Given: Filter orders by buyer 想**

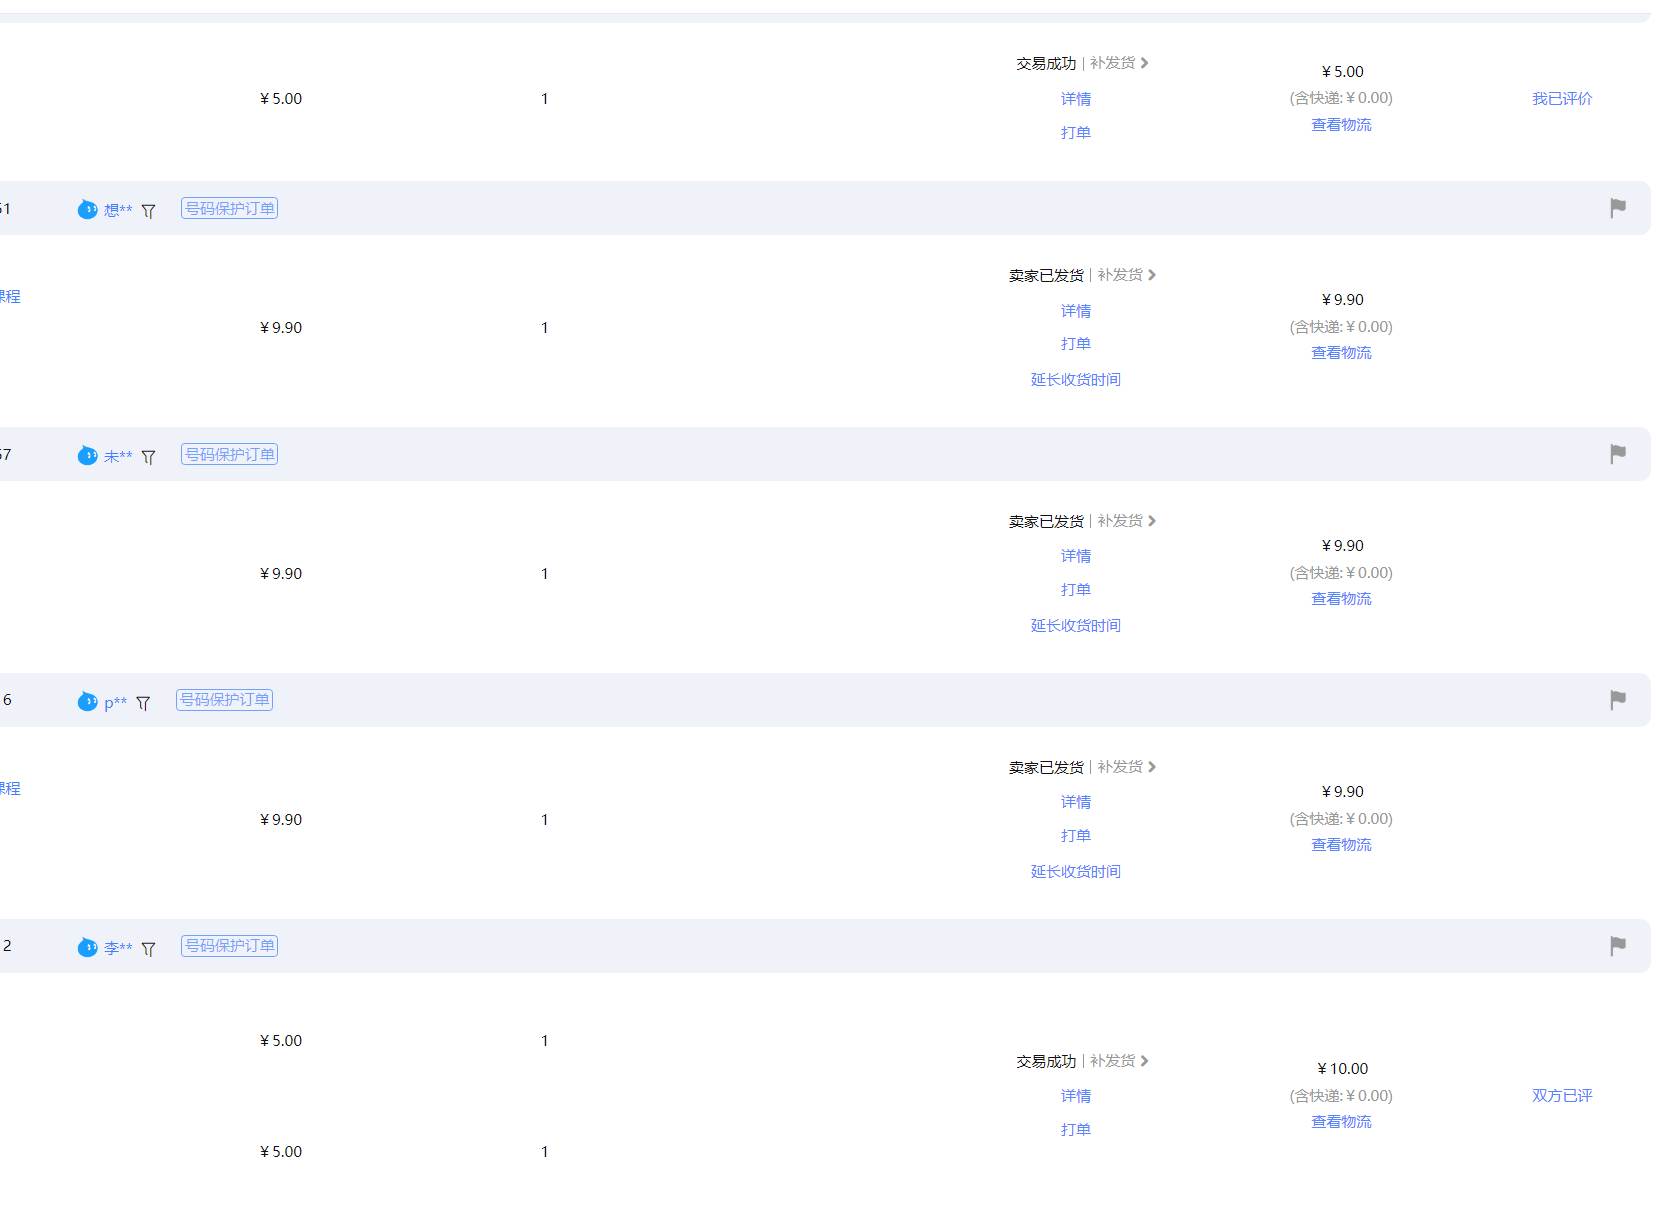Looking at the screenshot, I should point(148,210).
